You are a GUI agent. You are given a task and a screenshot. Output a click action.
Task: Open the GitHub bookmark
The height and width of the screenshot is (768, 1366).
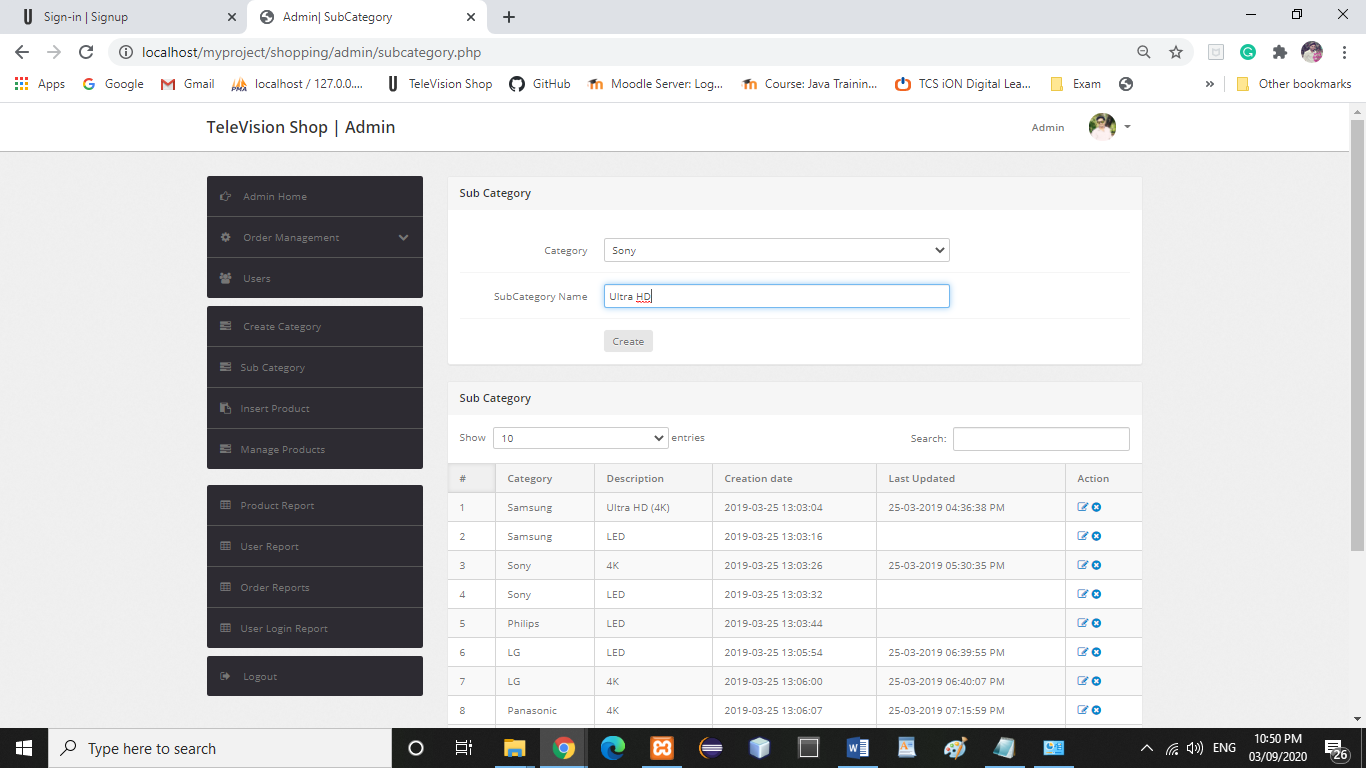[540, 84]
